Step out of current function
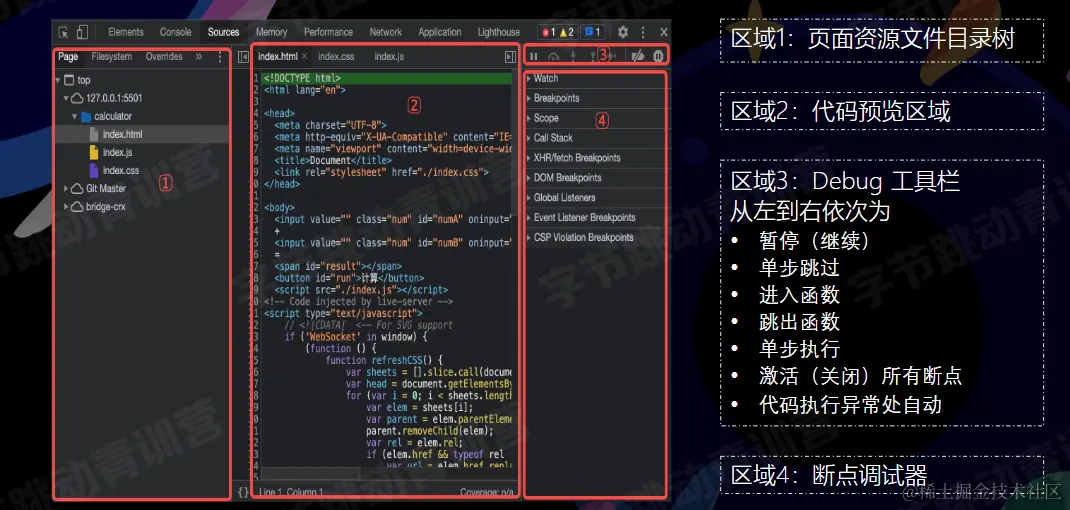Image resolution: width=1070 pixels, height=510 pixels. (592, 56)
